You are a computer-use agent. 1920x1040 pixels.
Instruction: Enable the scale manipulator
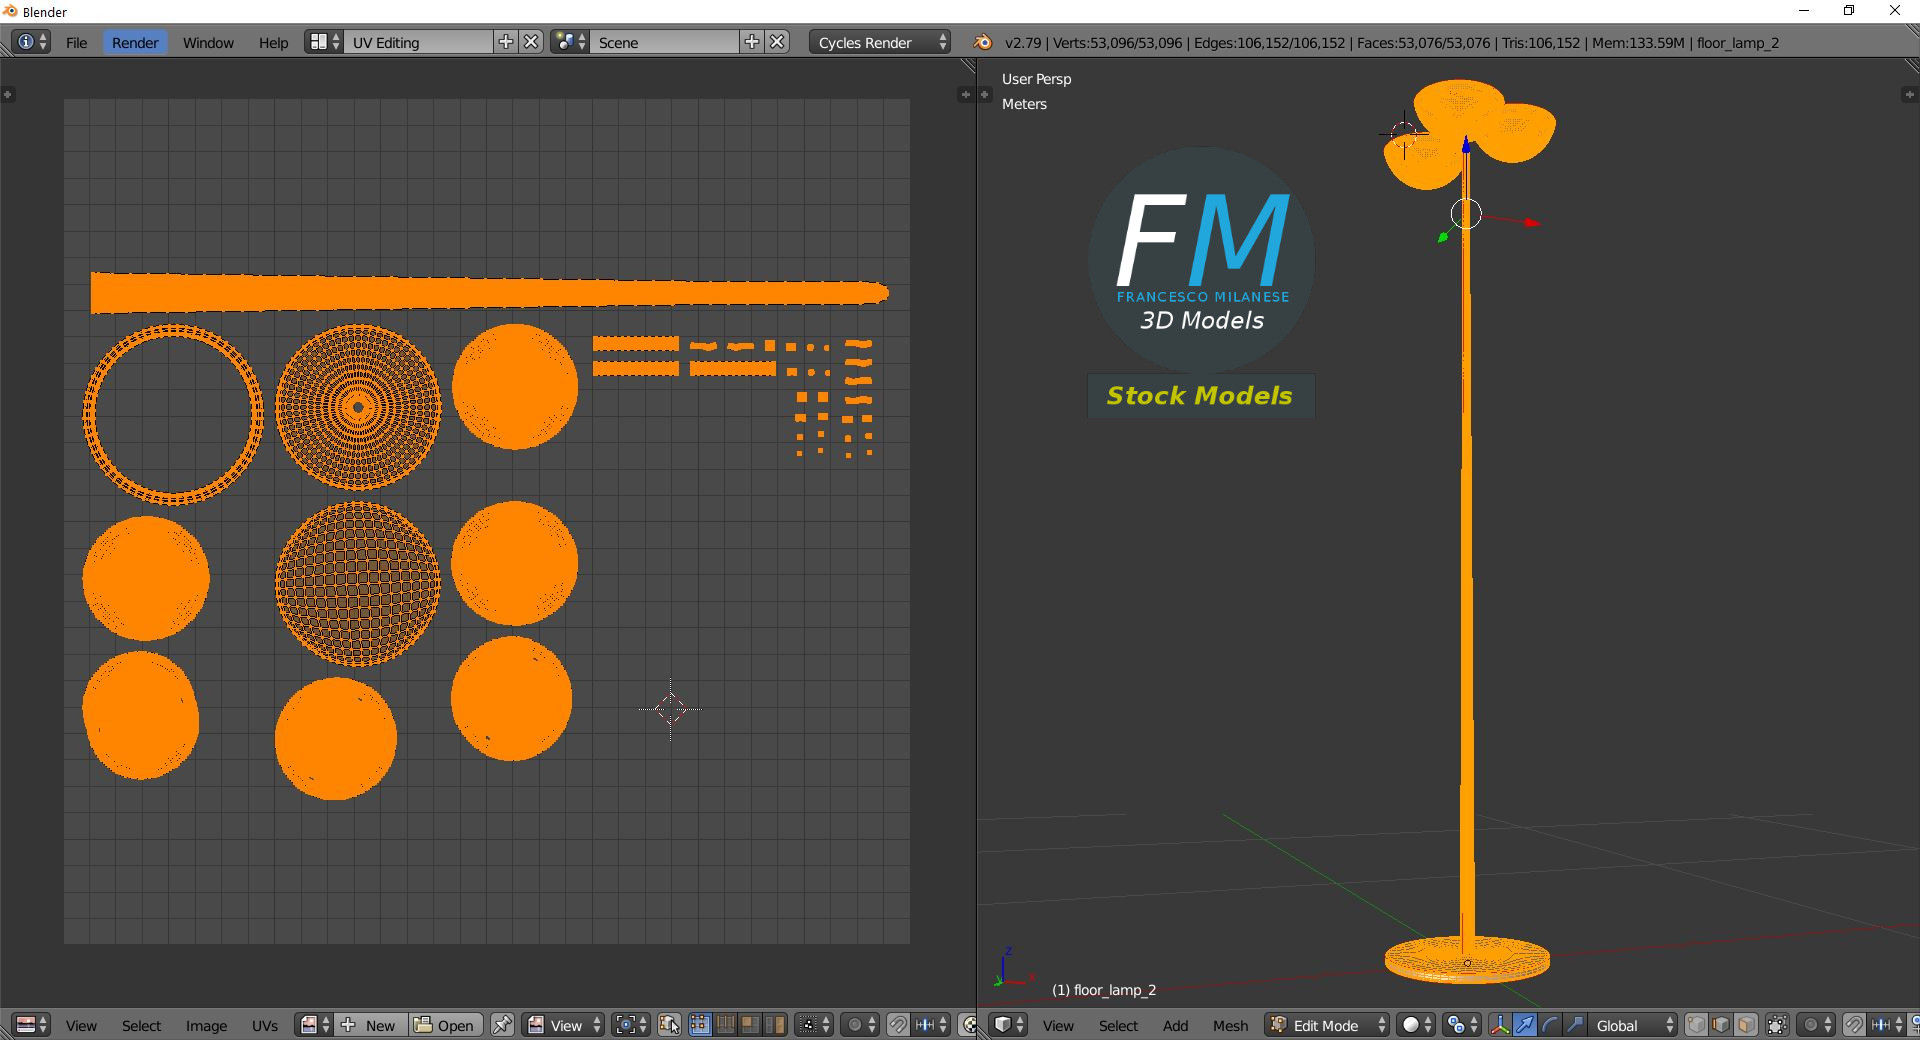(x=1575, y=1025)
